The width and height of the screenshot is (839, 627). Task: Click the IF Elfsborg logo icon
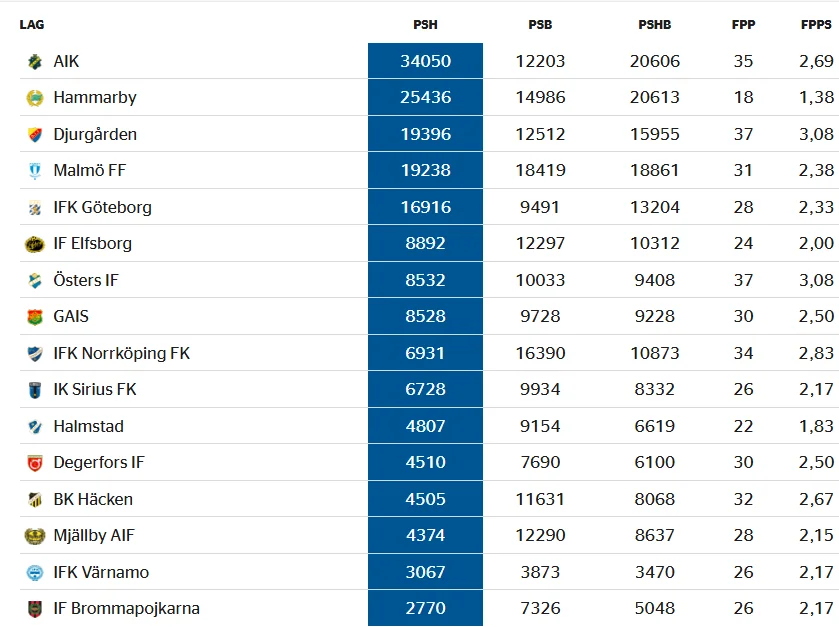[35, 244]
